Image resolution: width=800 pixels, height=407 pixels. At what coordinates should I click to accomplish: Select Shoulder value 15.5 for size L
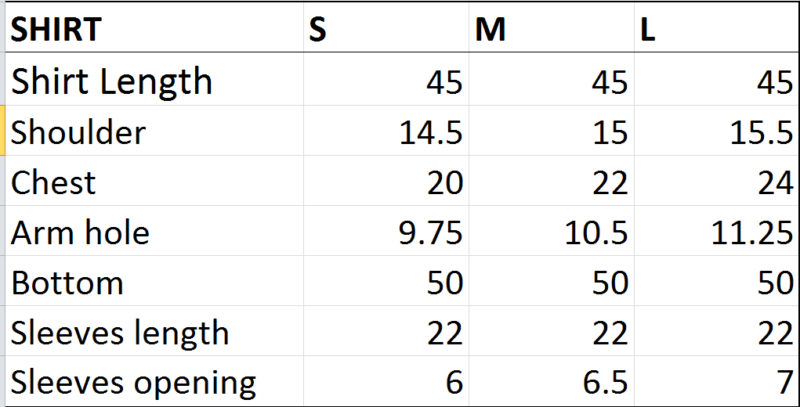[716, 131]
